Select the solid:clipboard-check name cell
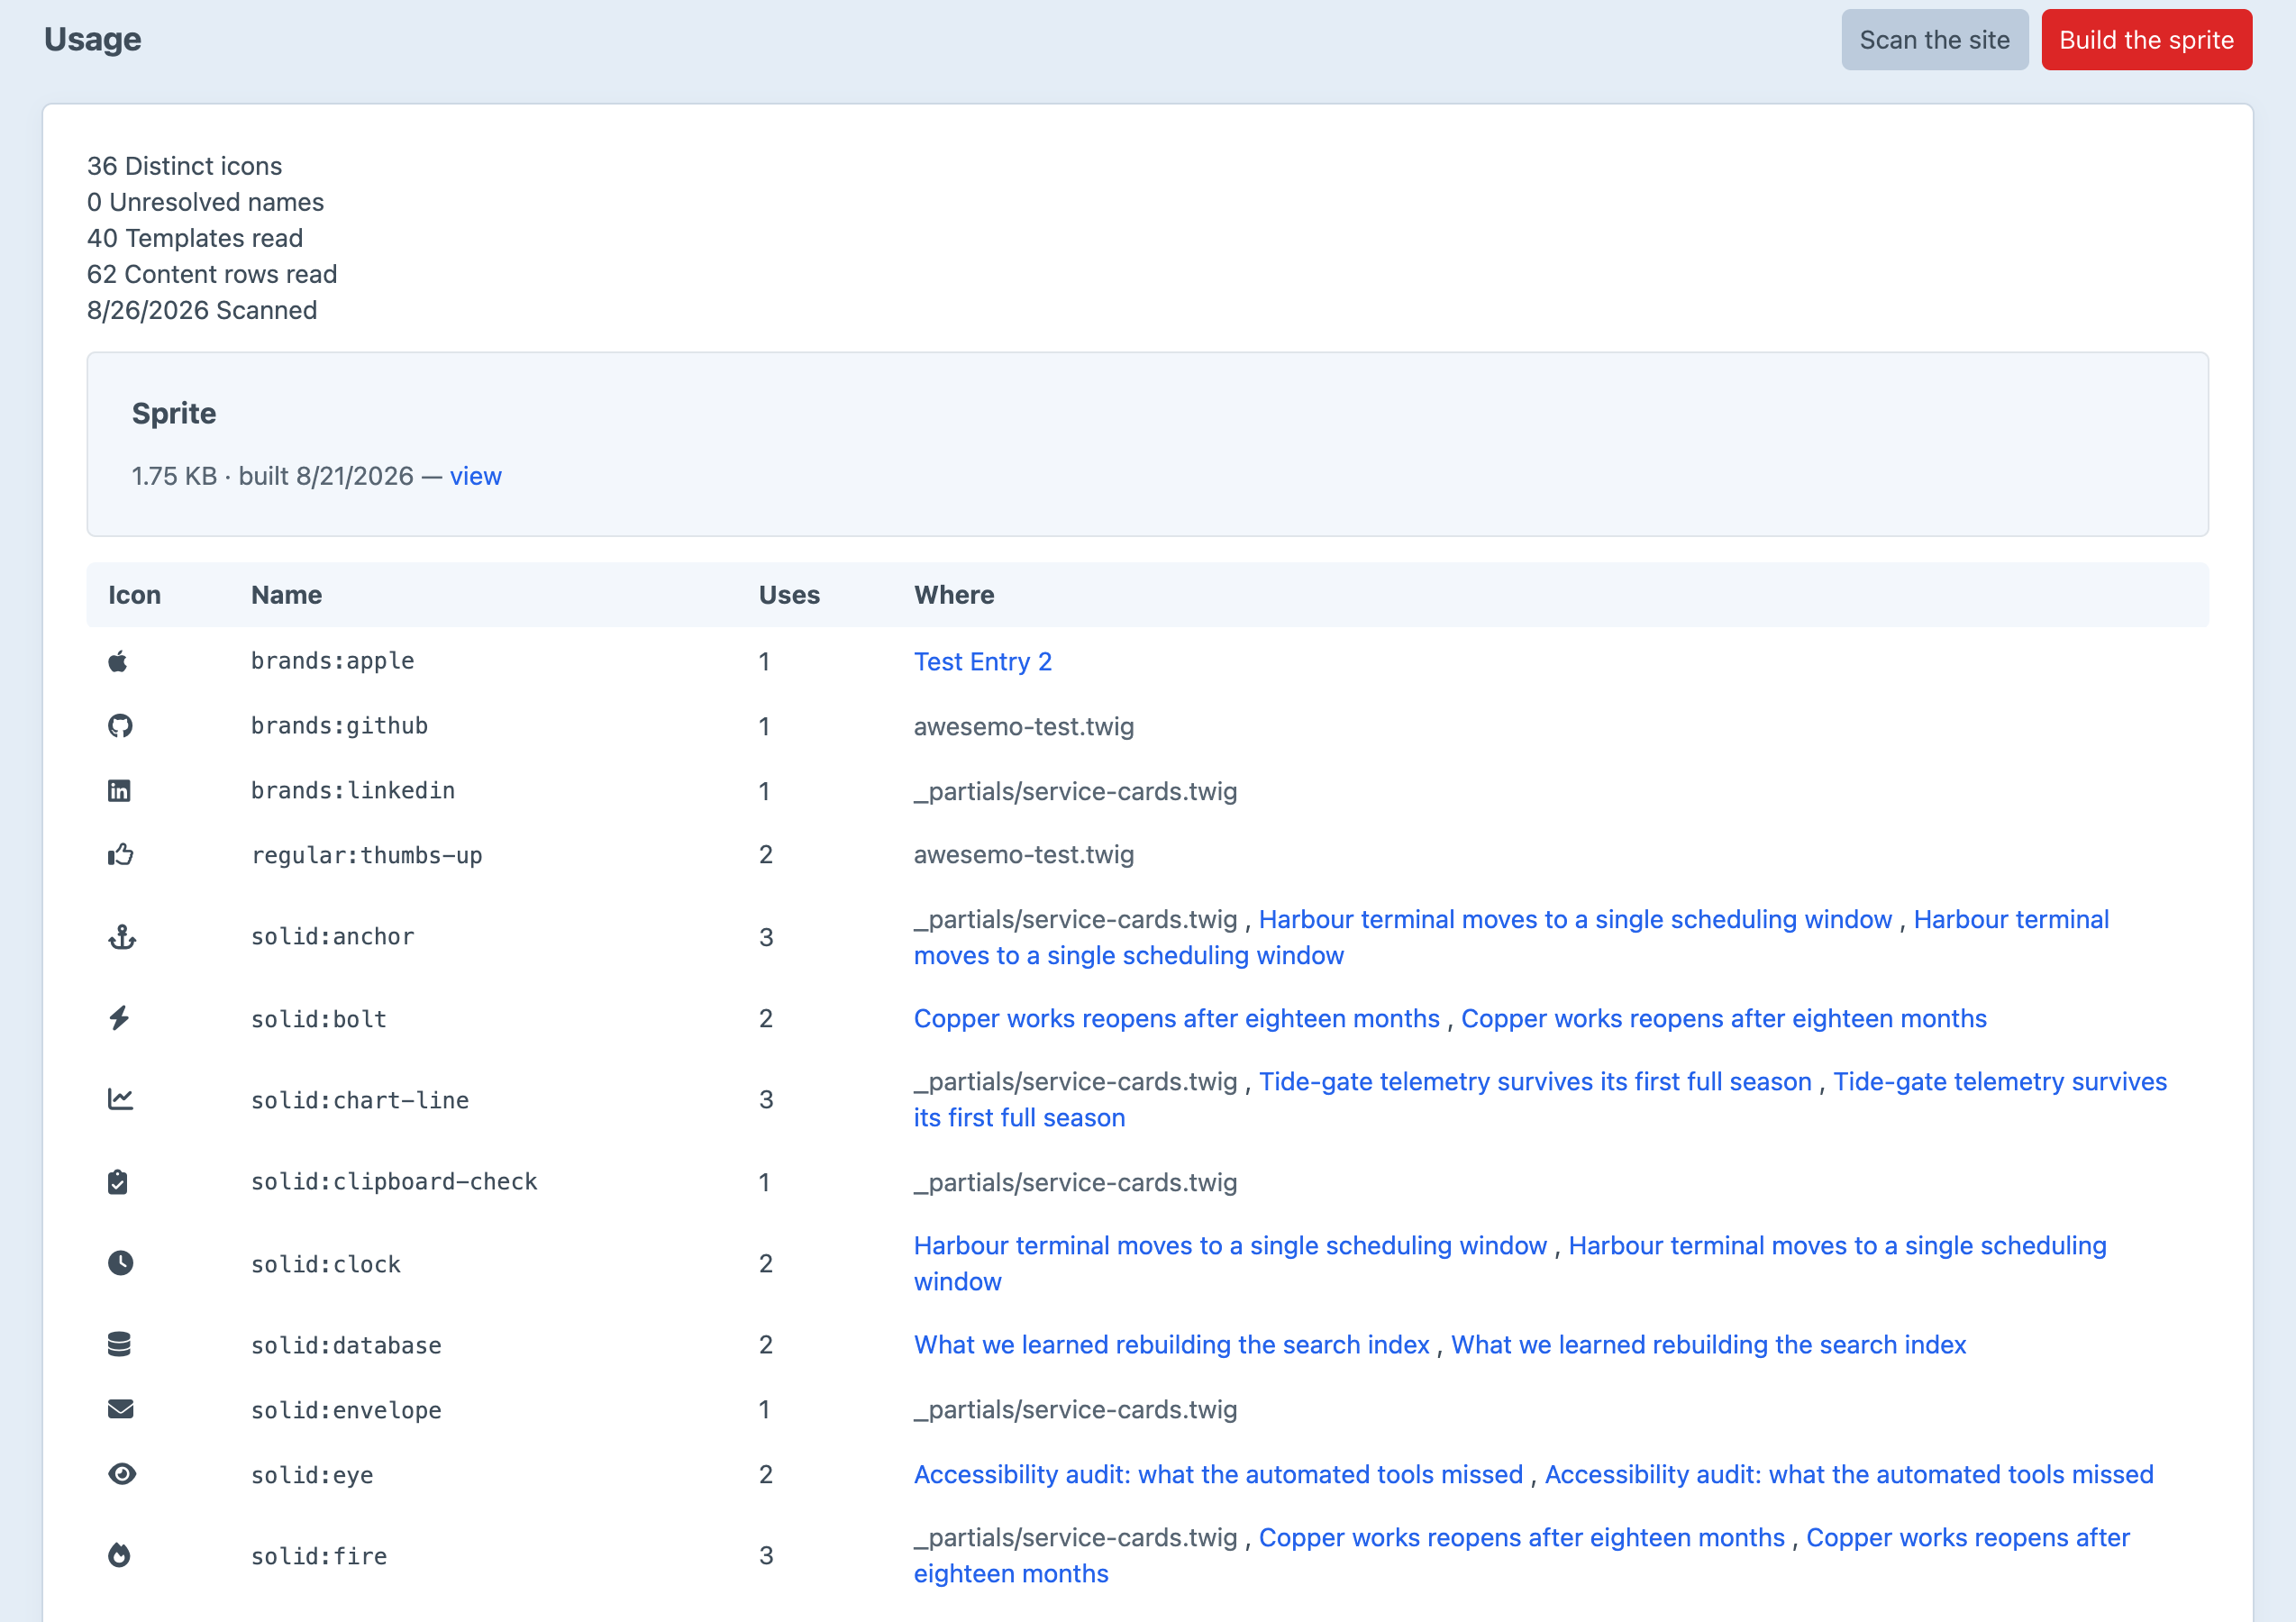The height and width of the screenshot is (1622, 2296). 394,1182
